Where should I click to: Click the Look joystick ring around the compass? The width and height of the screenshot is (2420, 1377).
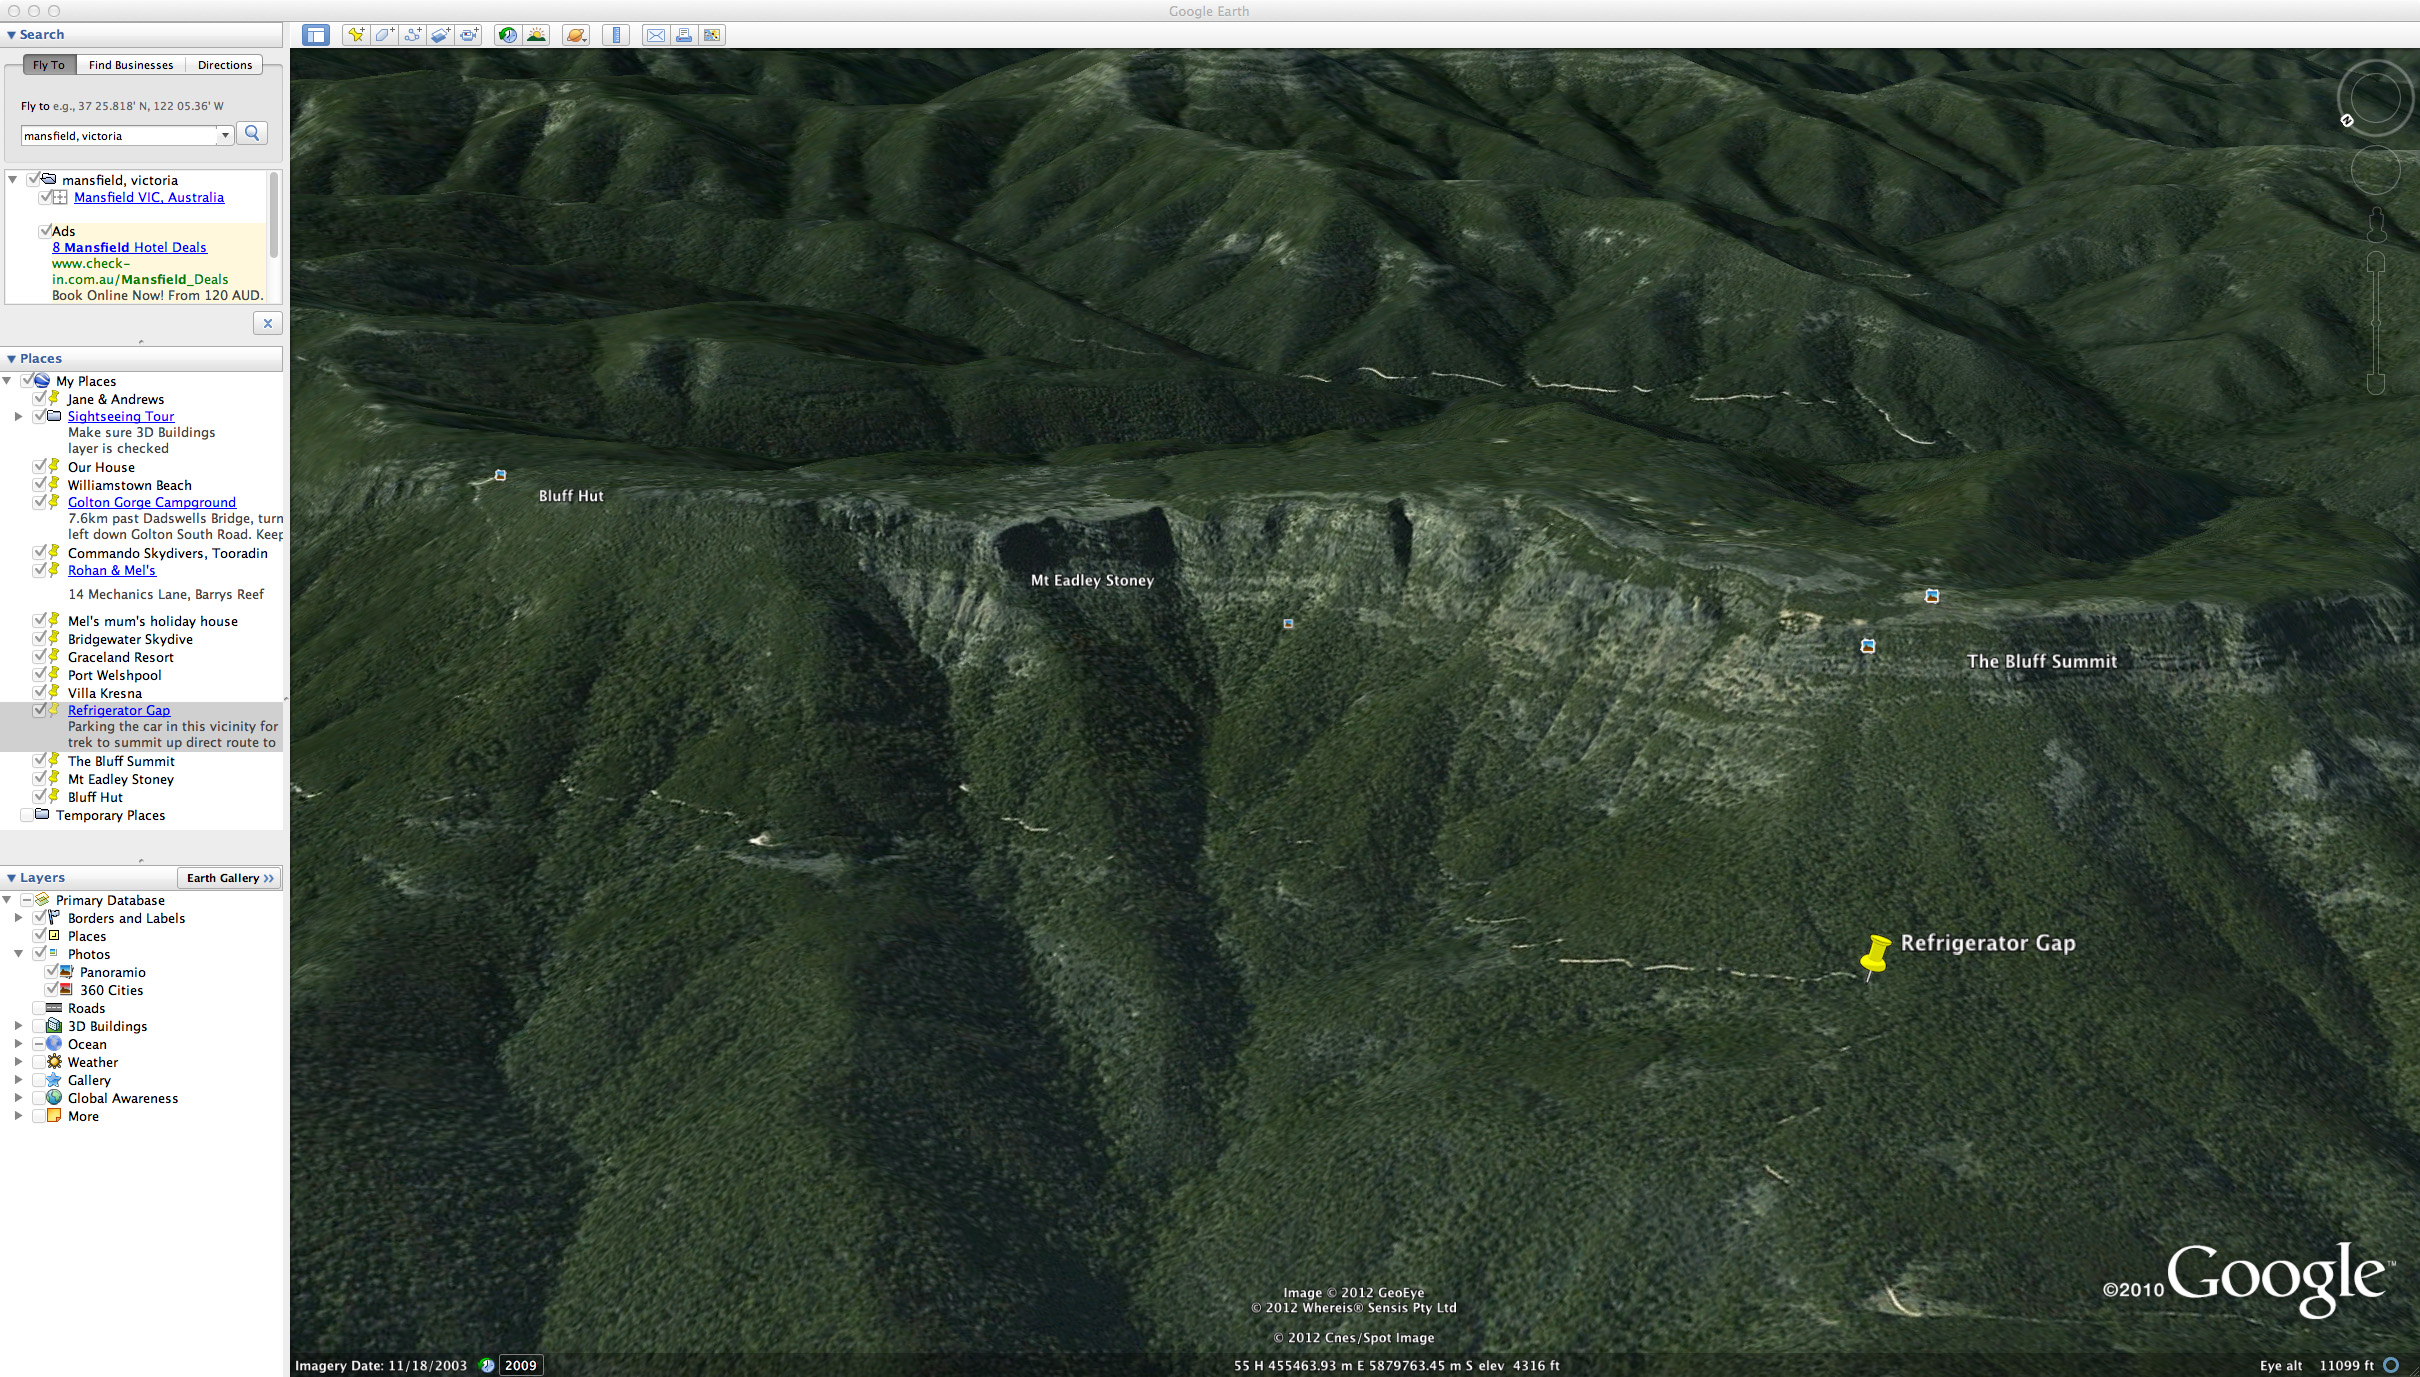pos(2375,98)
